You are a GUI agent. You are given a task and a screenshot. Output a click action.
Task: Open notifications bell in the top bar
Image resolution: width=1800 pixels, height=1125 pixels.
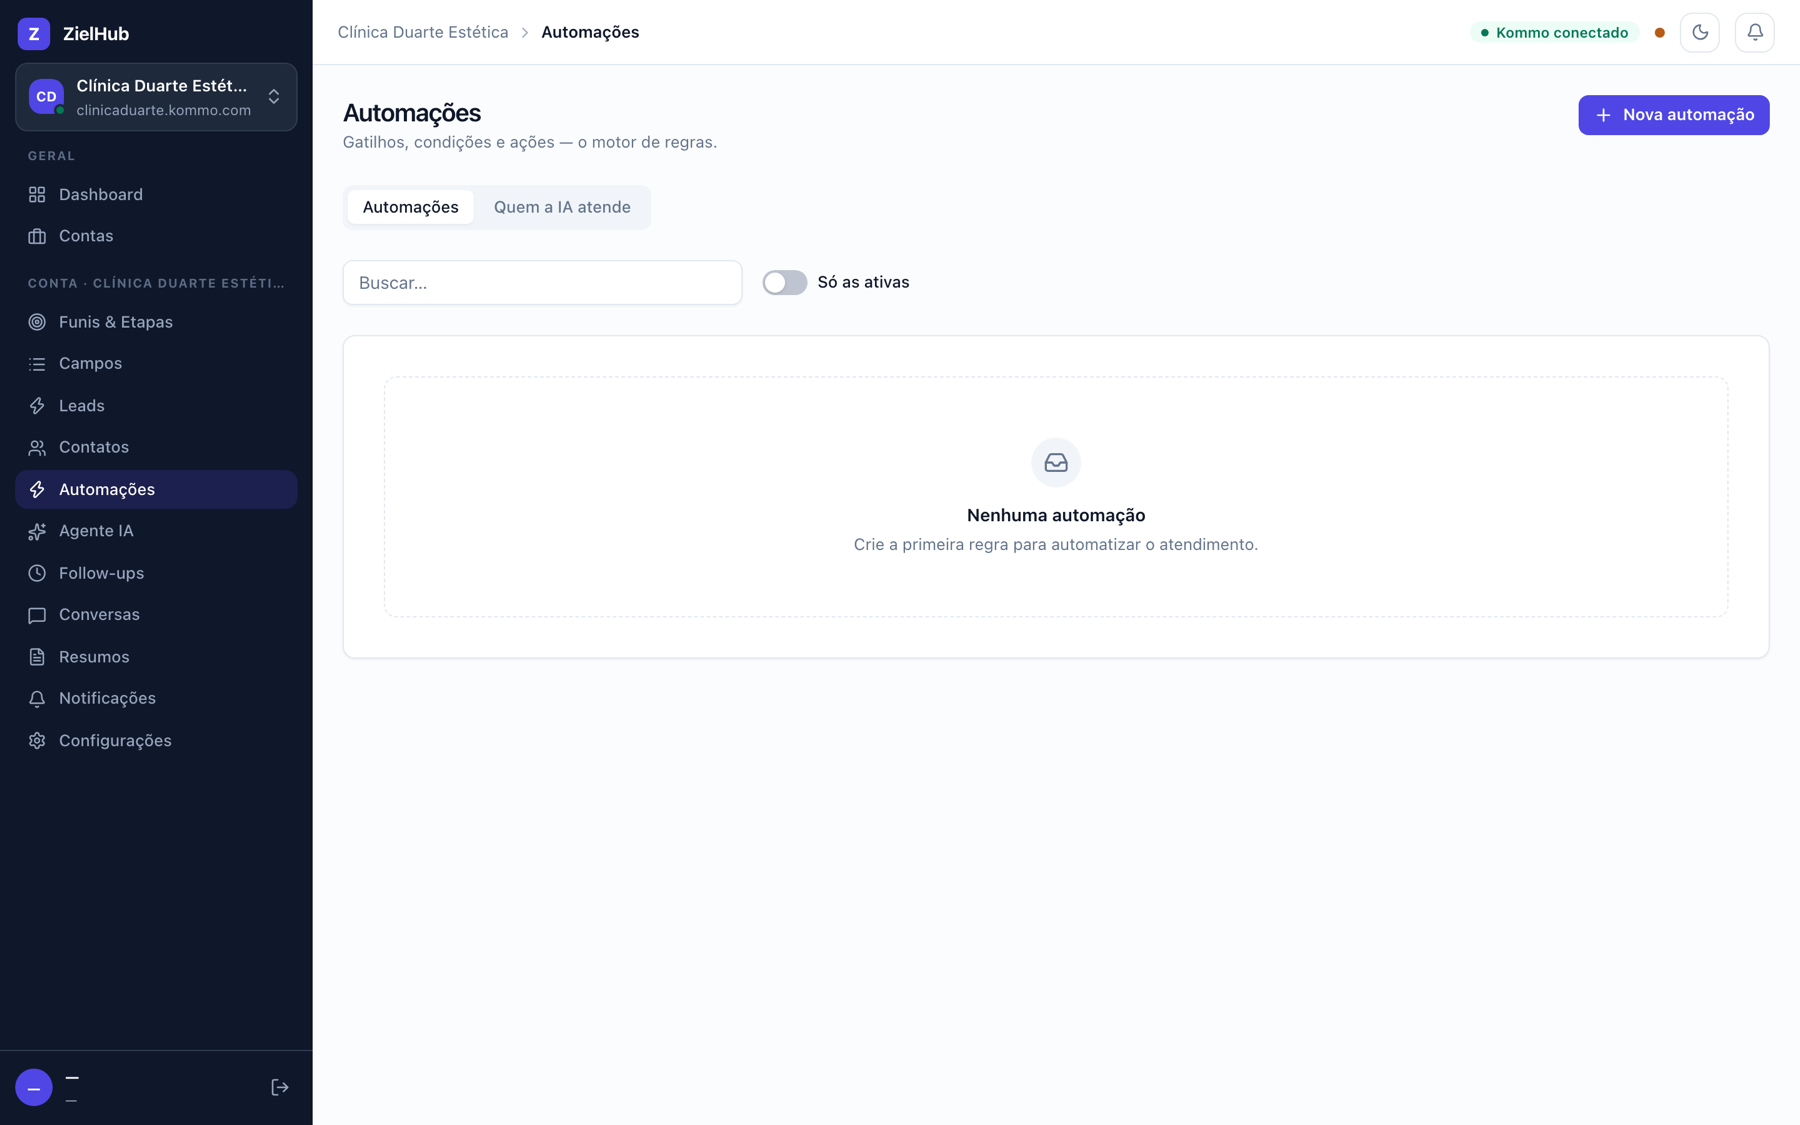click(x=1755, y=33)
